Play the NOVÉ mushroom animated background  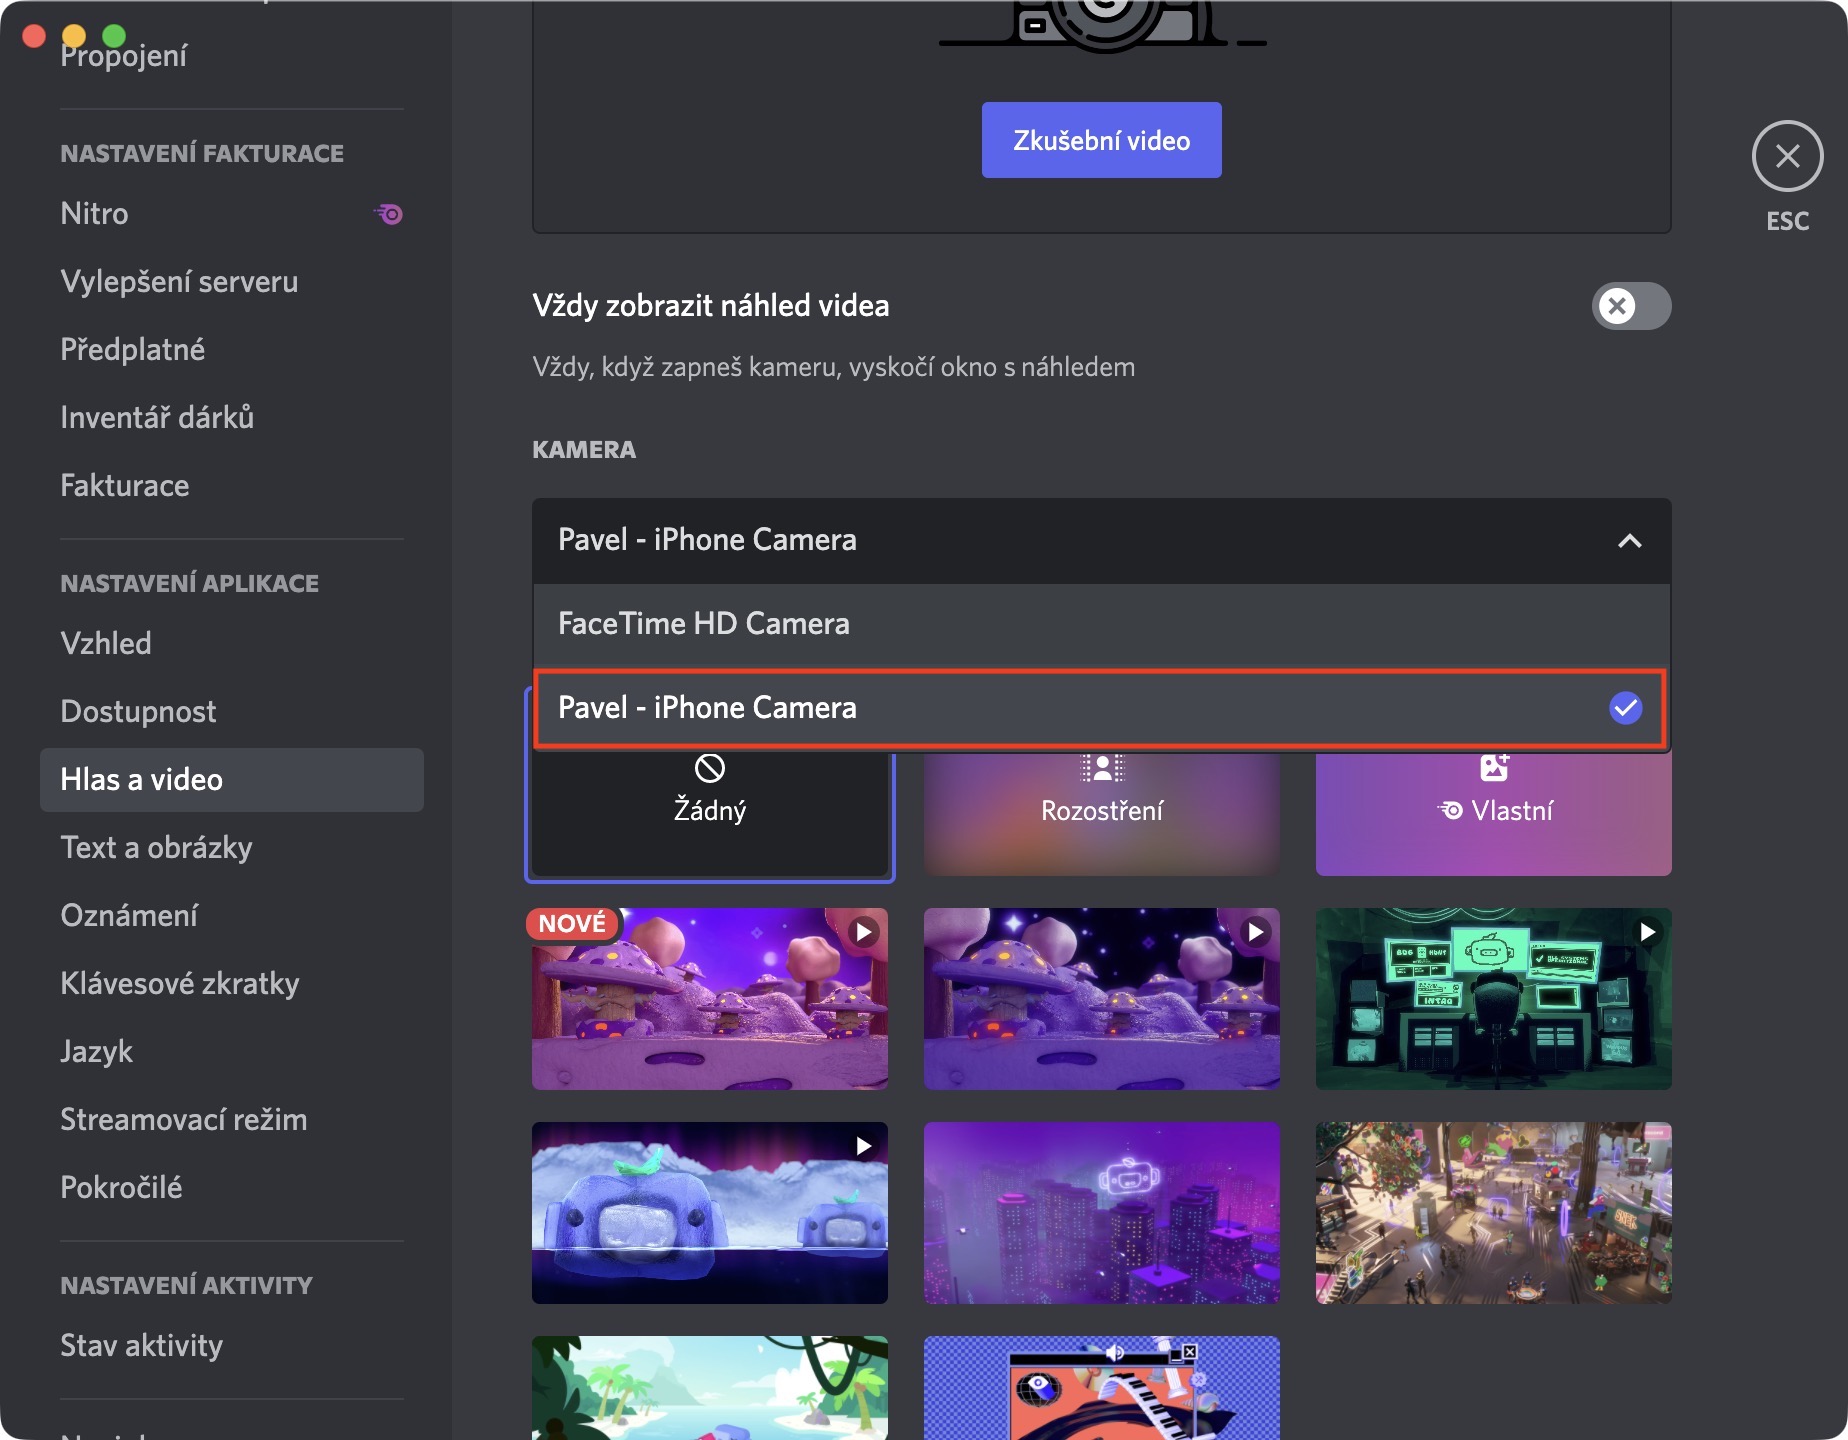[x=864, y=932]
